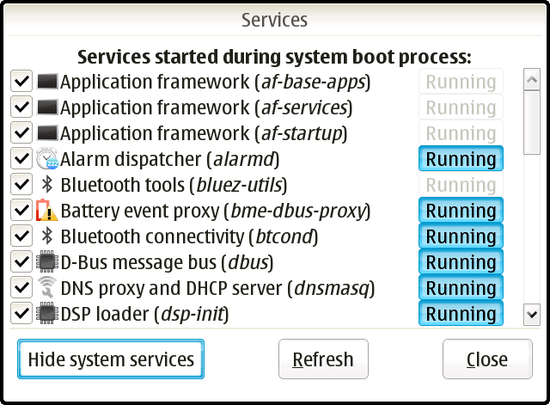Click the battery warning icon for bme-dbus-proxy
The height and width of the screenshot is (405, 550).
point(47,210)
